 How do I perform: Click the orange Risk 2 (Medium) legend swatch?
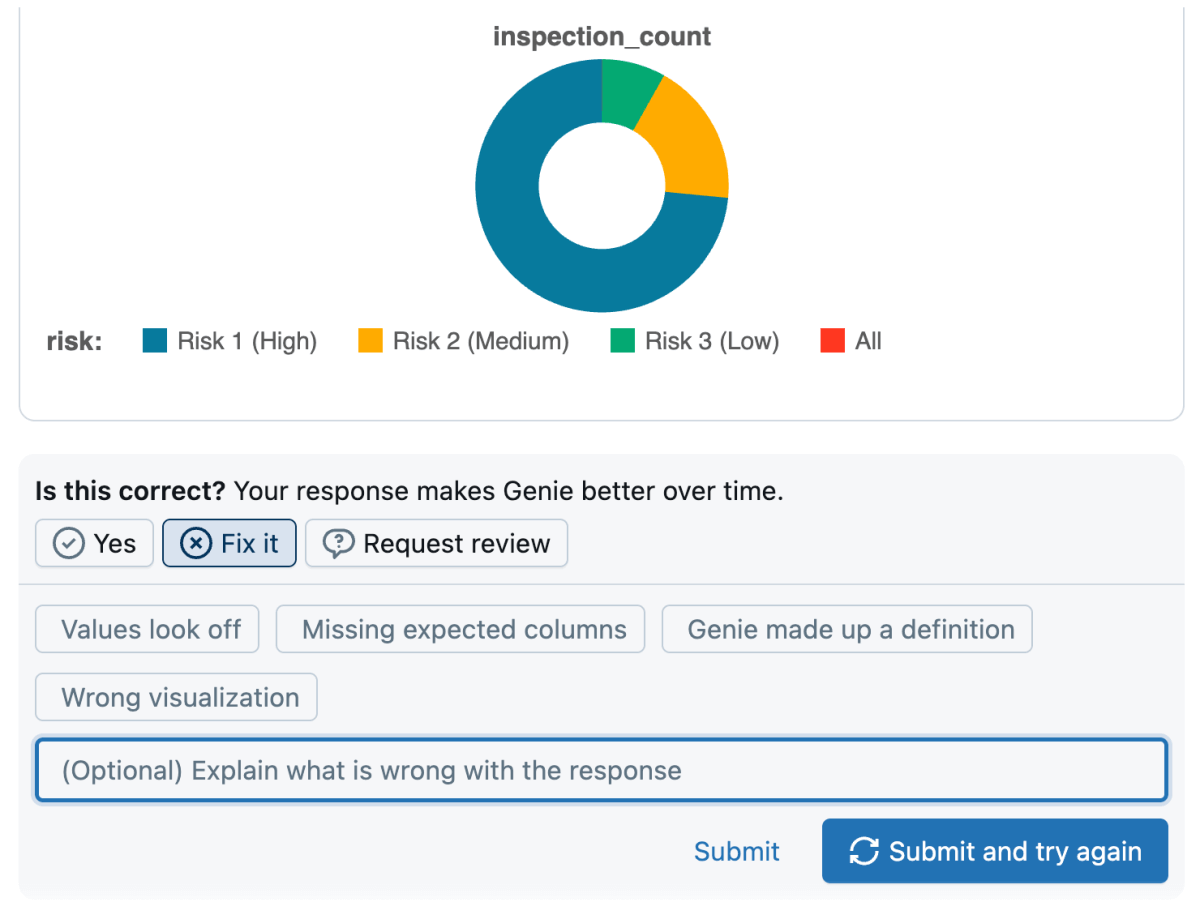pyautogui.click(x=370, y=341)
